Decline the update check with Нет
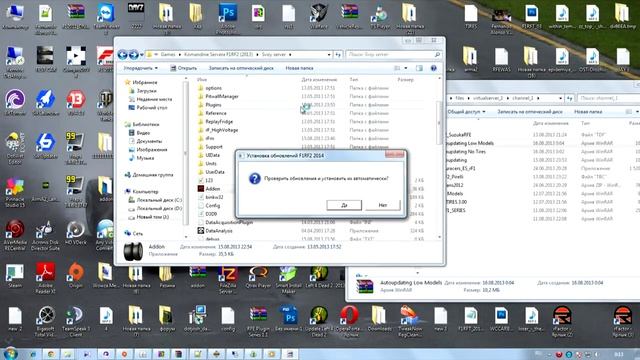 (382, 205)
